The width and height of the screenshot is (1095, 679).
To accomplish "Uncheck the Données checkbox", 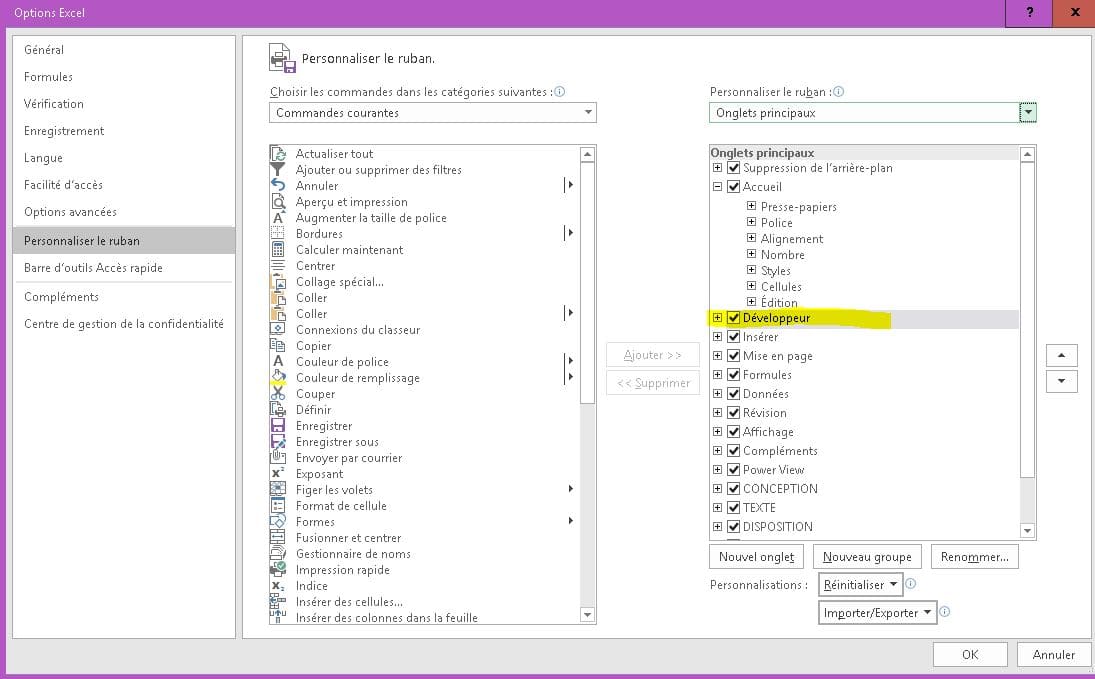I will pyautogui.click(x=733, y=393).
